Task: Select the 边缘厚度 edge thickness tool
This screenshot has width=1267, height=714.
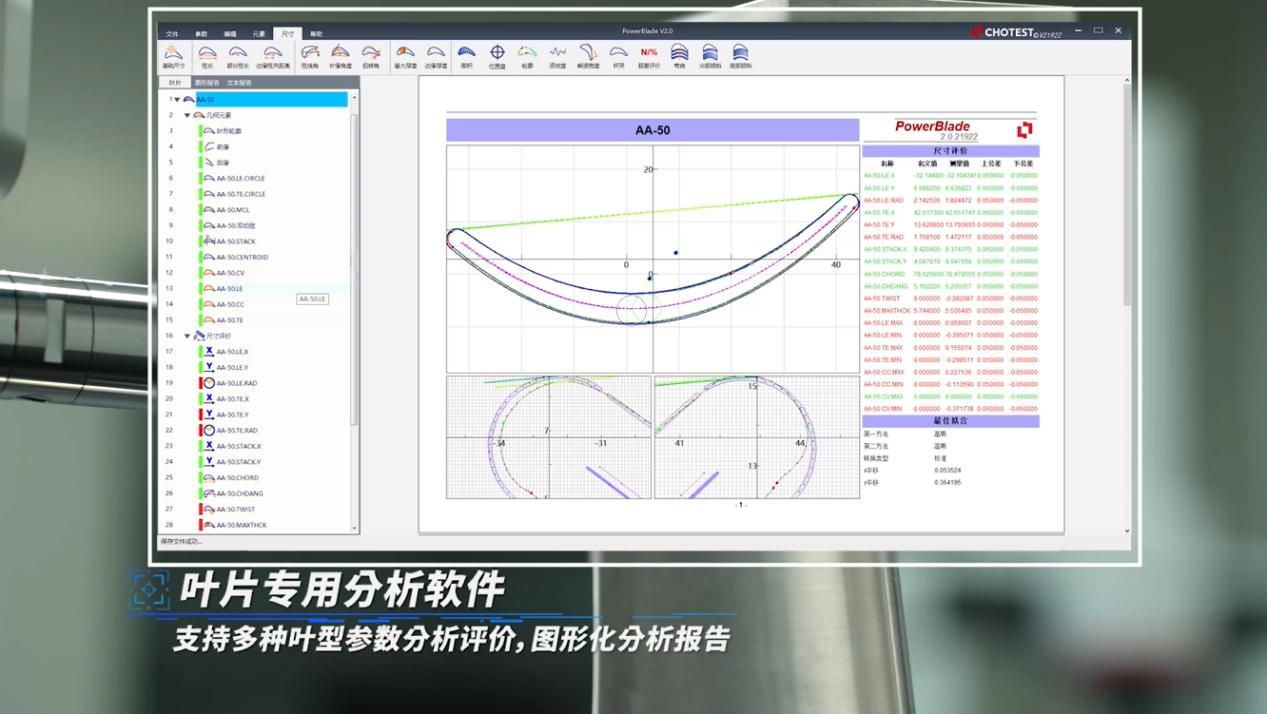Action: pyautogui.click(x=437, y=52)
